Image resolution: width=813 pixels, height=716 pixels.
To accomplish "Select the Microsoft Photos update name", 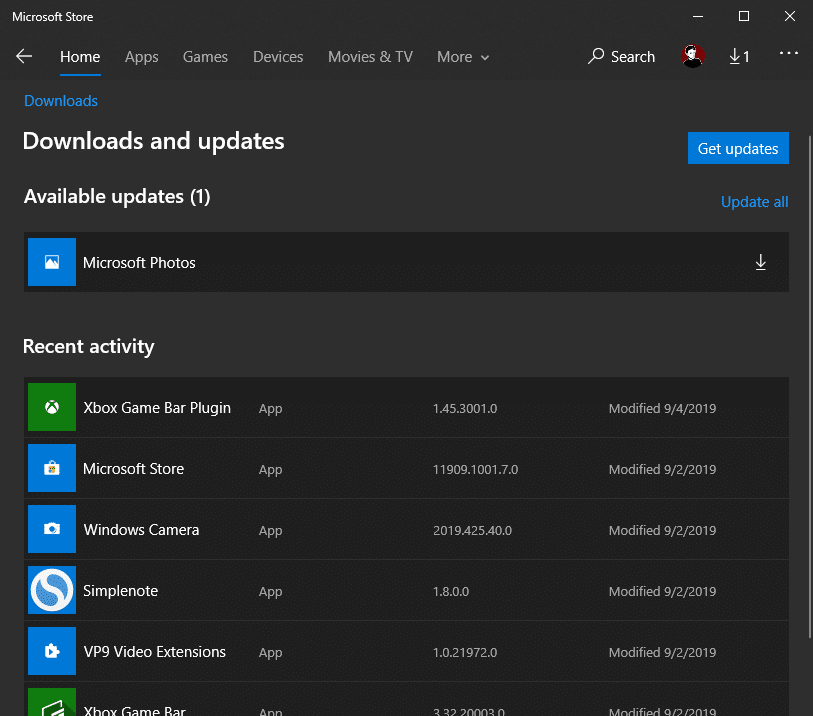I will pyautogui.click(x=139, y=263).
